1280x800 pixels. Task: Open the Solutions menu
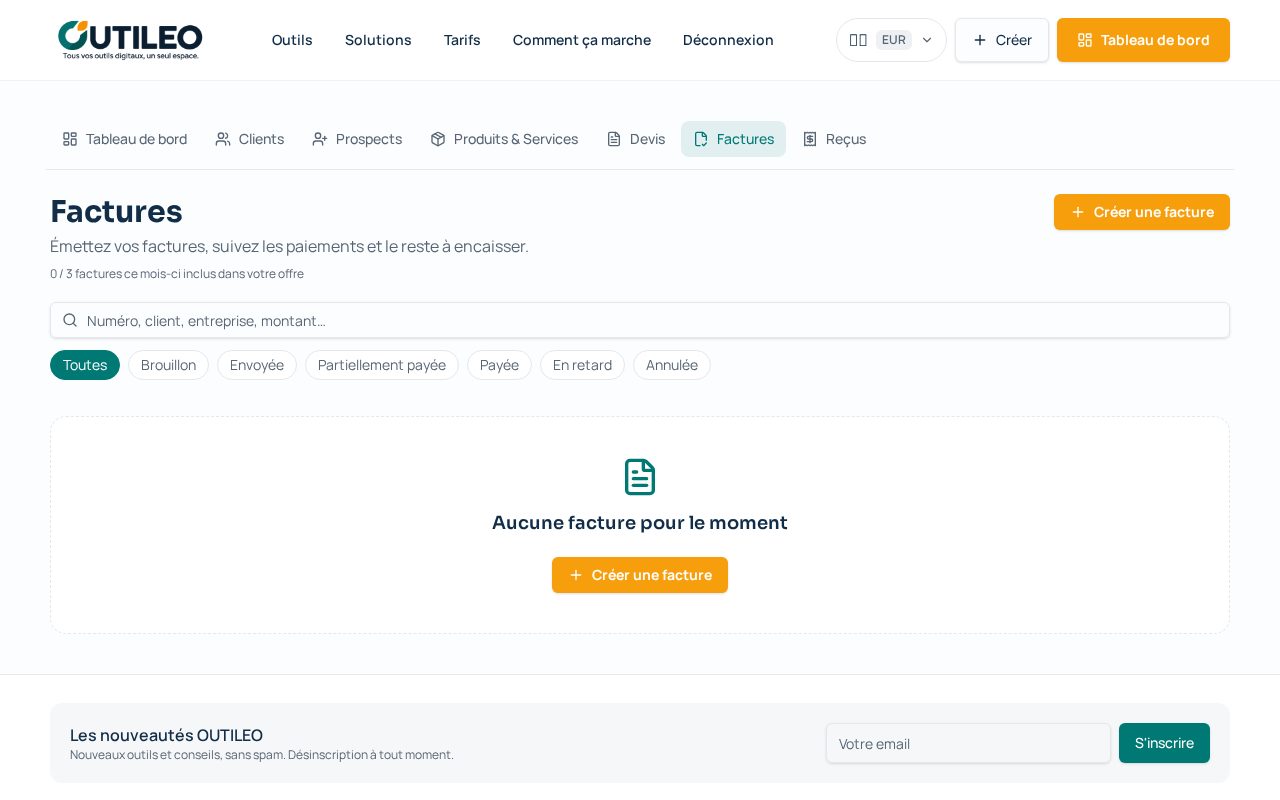(378, 40)
